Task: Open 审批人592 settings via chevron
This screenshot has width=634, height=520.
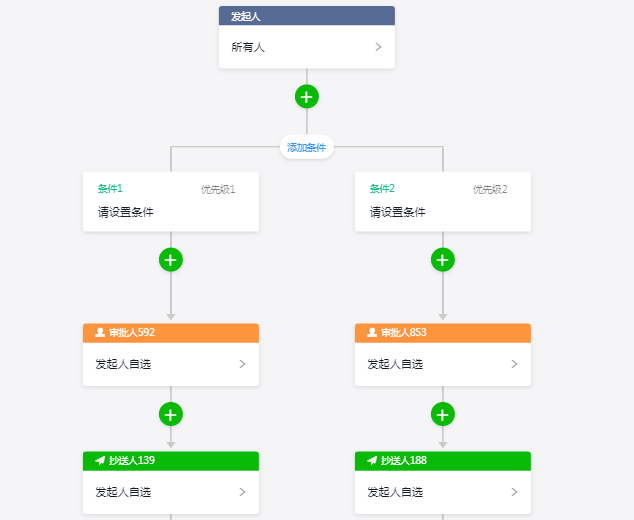Action: tap(242, 364)
